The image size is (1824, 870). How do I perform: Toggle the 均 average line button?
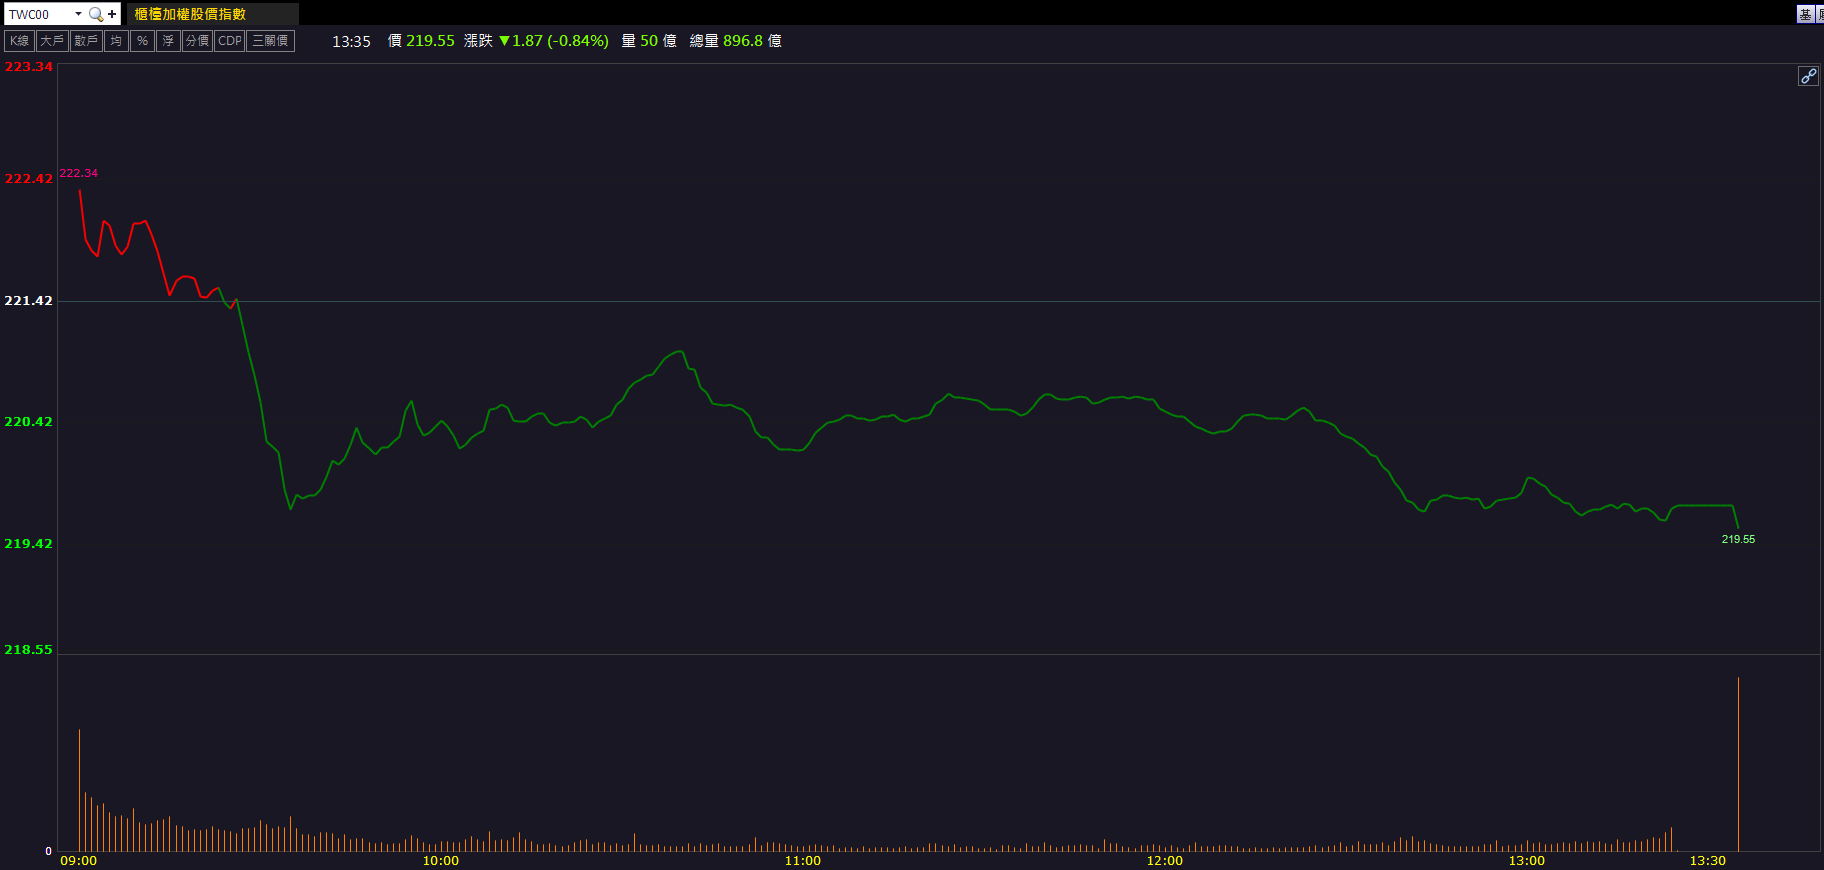pos(116,41)
